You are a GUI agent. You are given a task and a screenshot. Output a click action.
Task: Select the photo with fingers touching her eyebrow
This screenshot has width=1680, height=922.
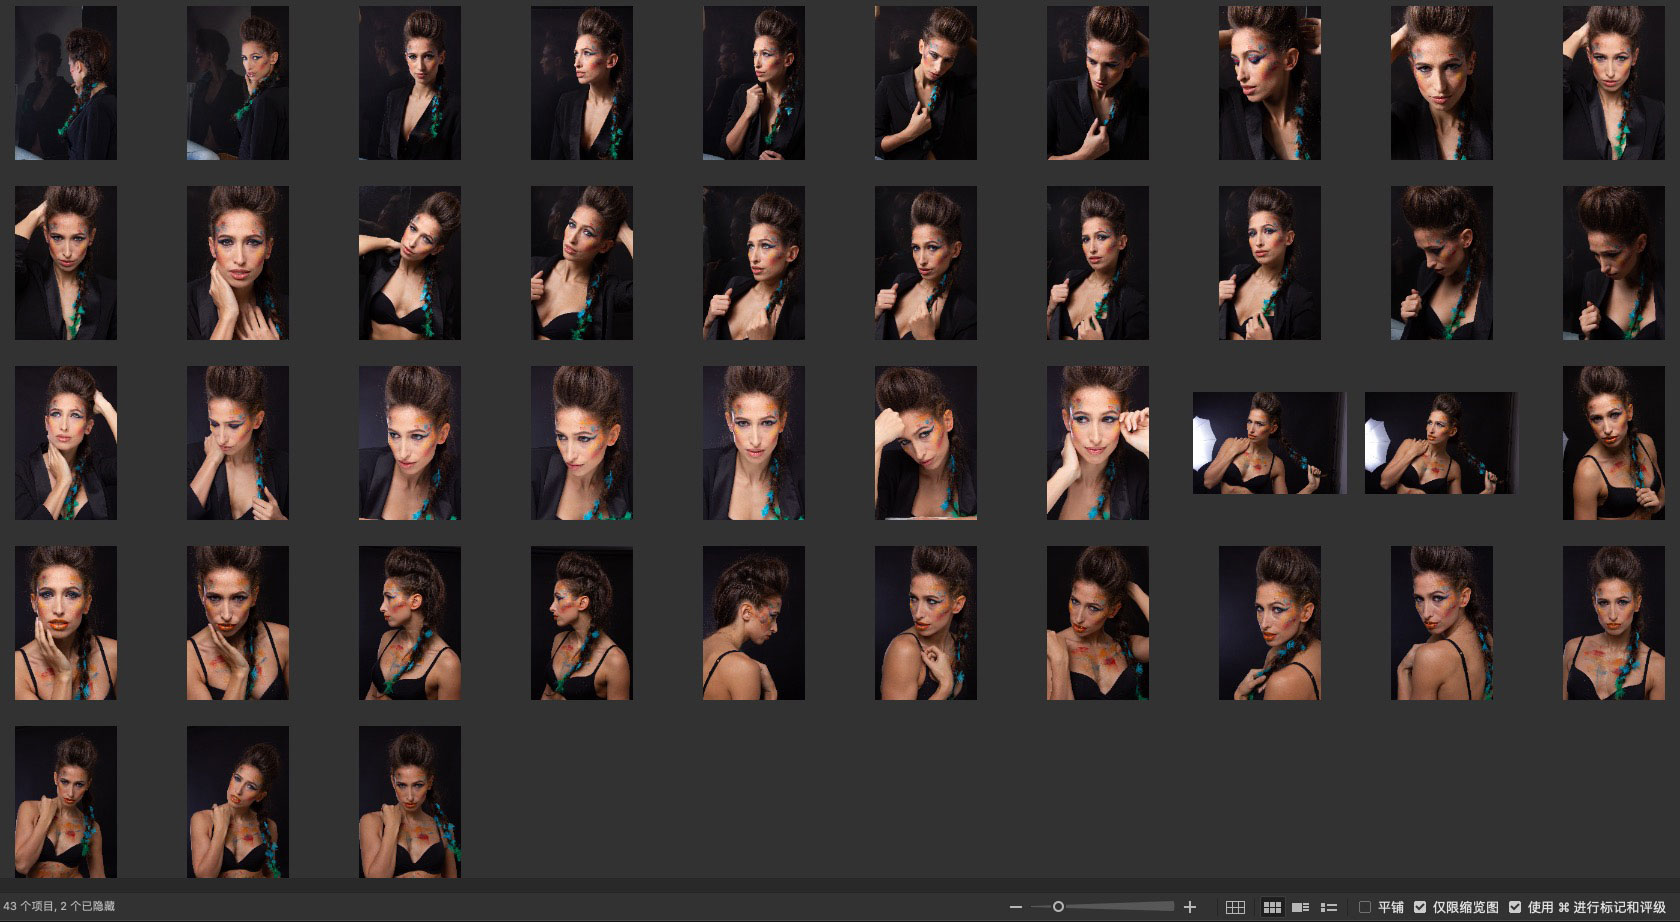(x=1098, y=443)
